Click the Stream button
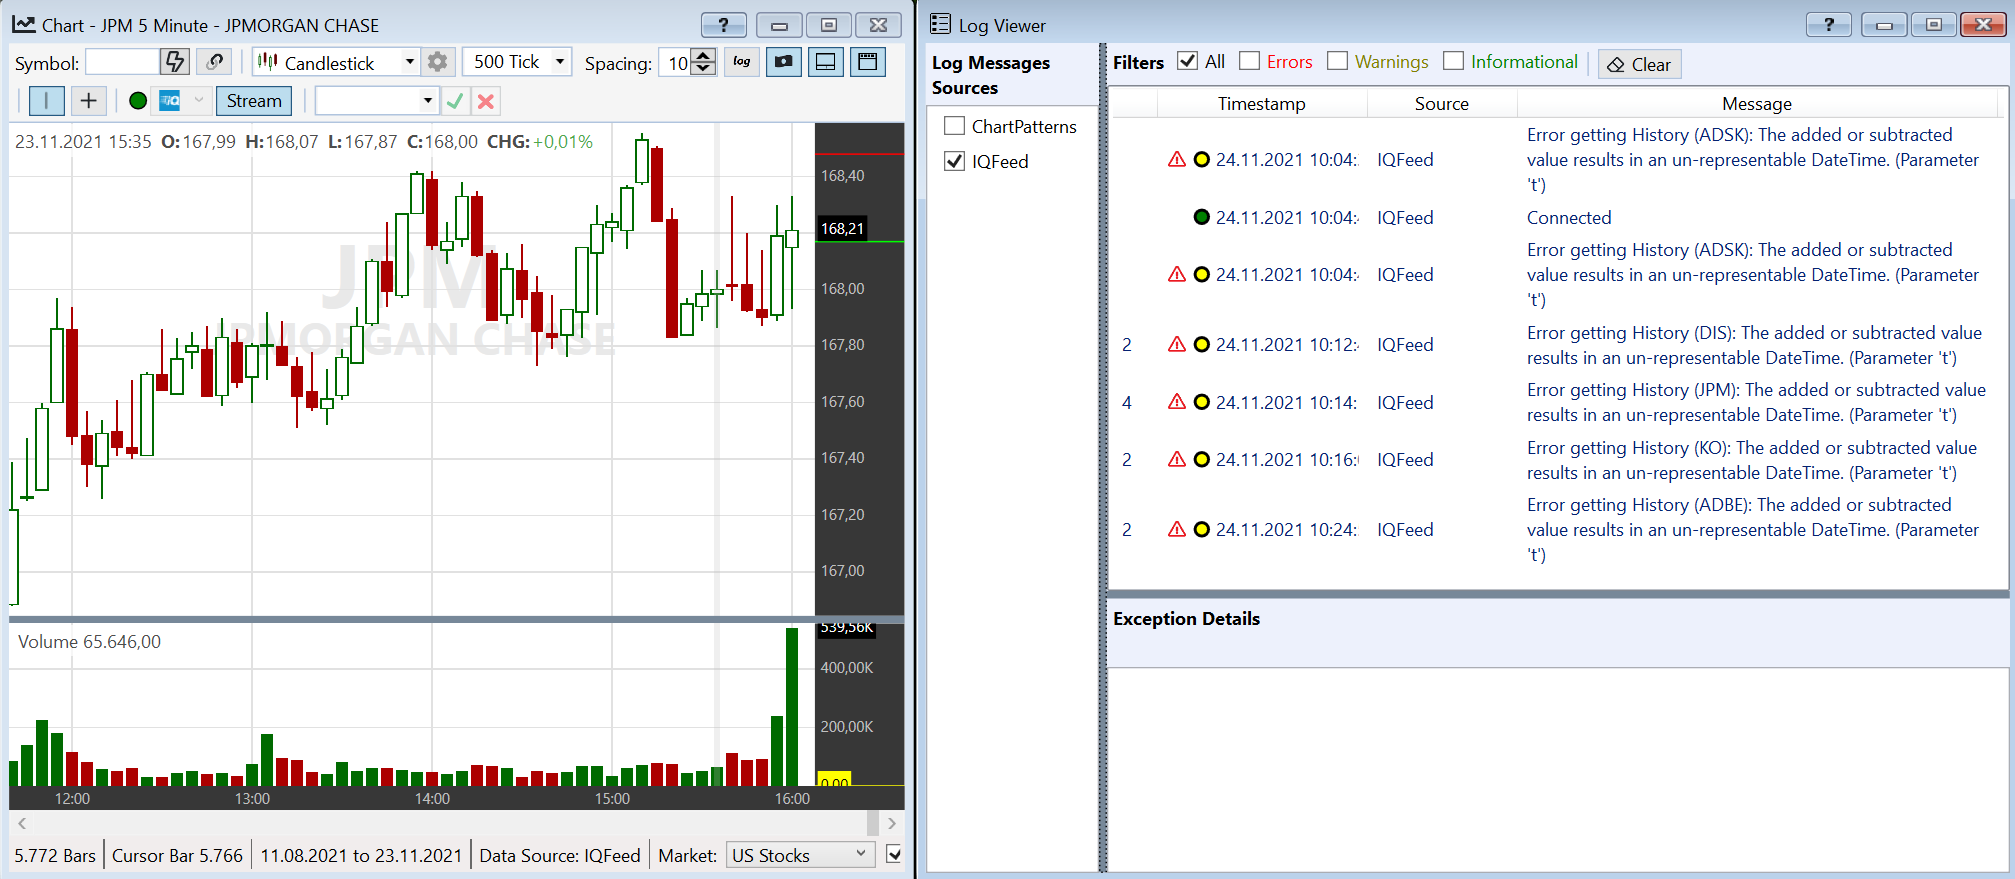 coord(254,101)
